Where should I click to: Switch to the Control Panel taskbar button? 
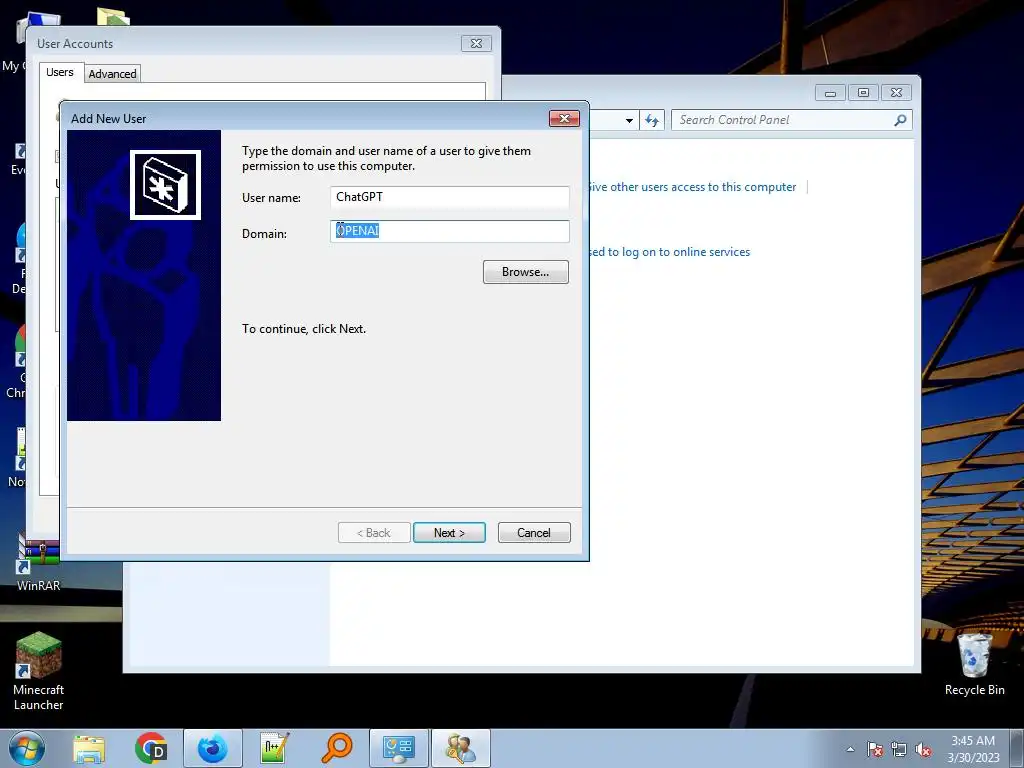point(399,748)
